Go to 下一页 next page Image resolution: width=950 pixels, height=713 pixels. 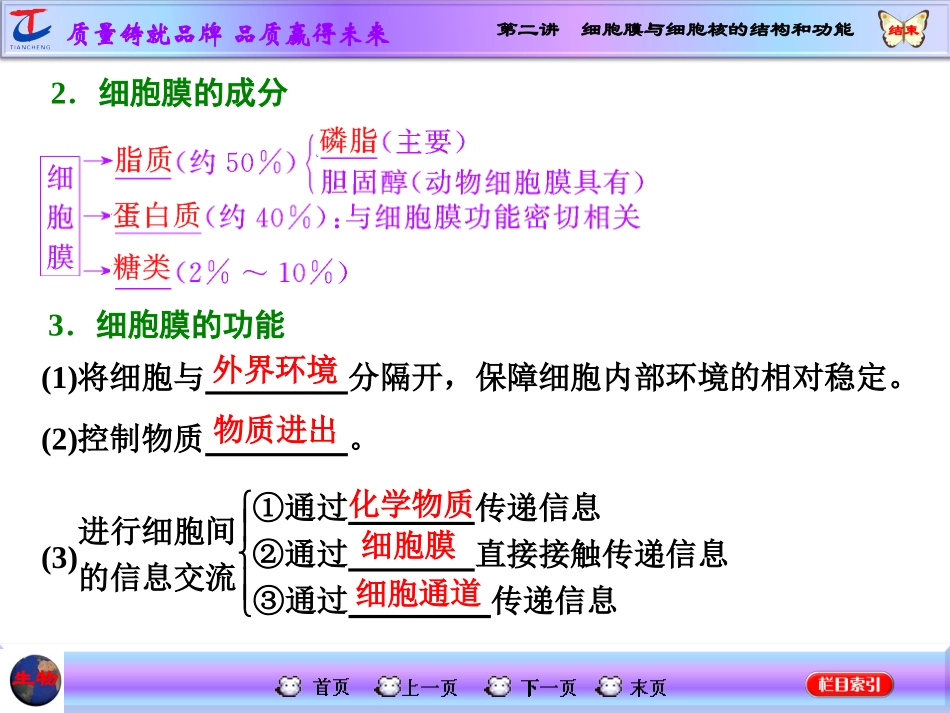[x=548, y=688]
